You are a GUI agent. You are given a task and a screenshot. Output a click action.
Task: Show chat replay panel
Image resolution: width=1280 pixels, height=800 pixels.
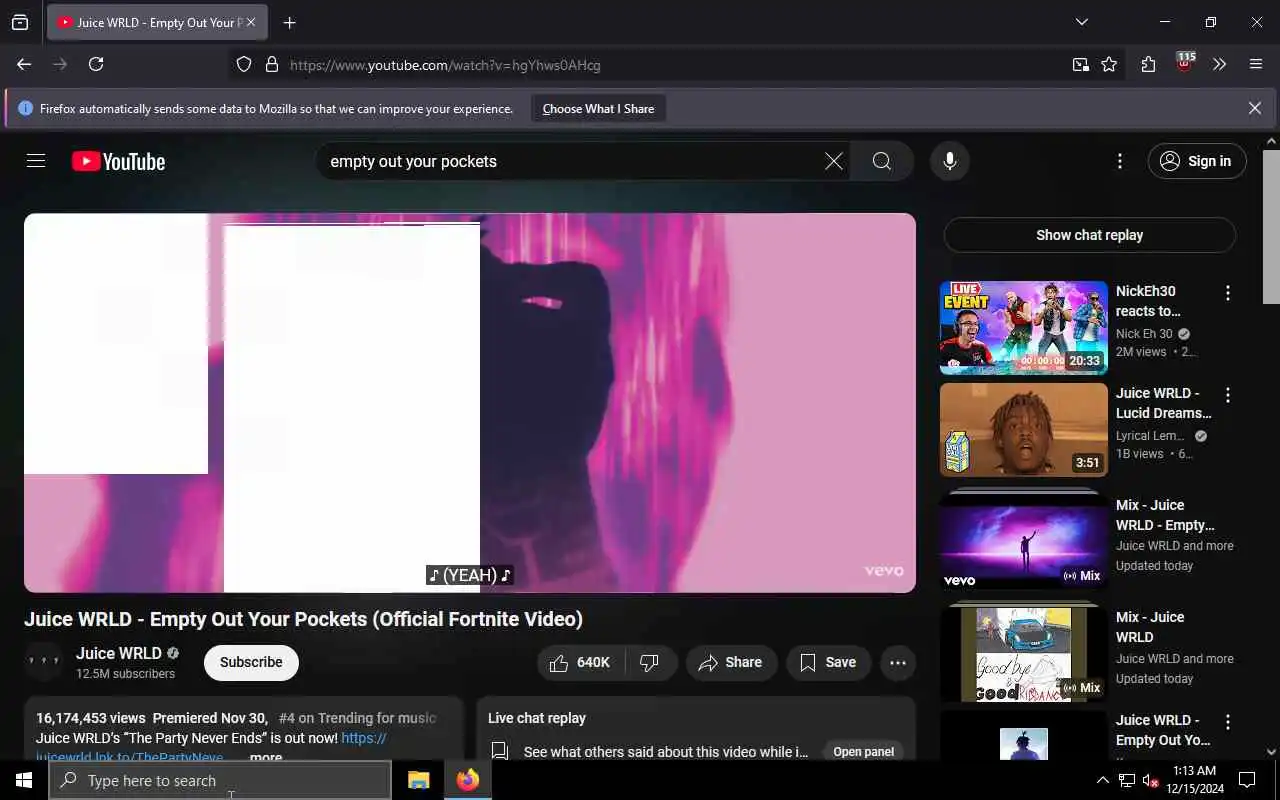(x=1089, y=235)
